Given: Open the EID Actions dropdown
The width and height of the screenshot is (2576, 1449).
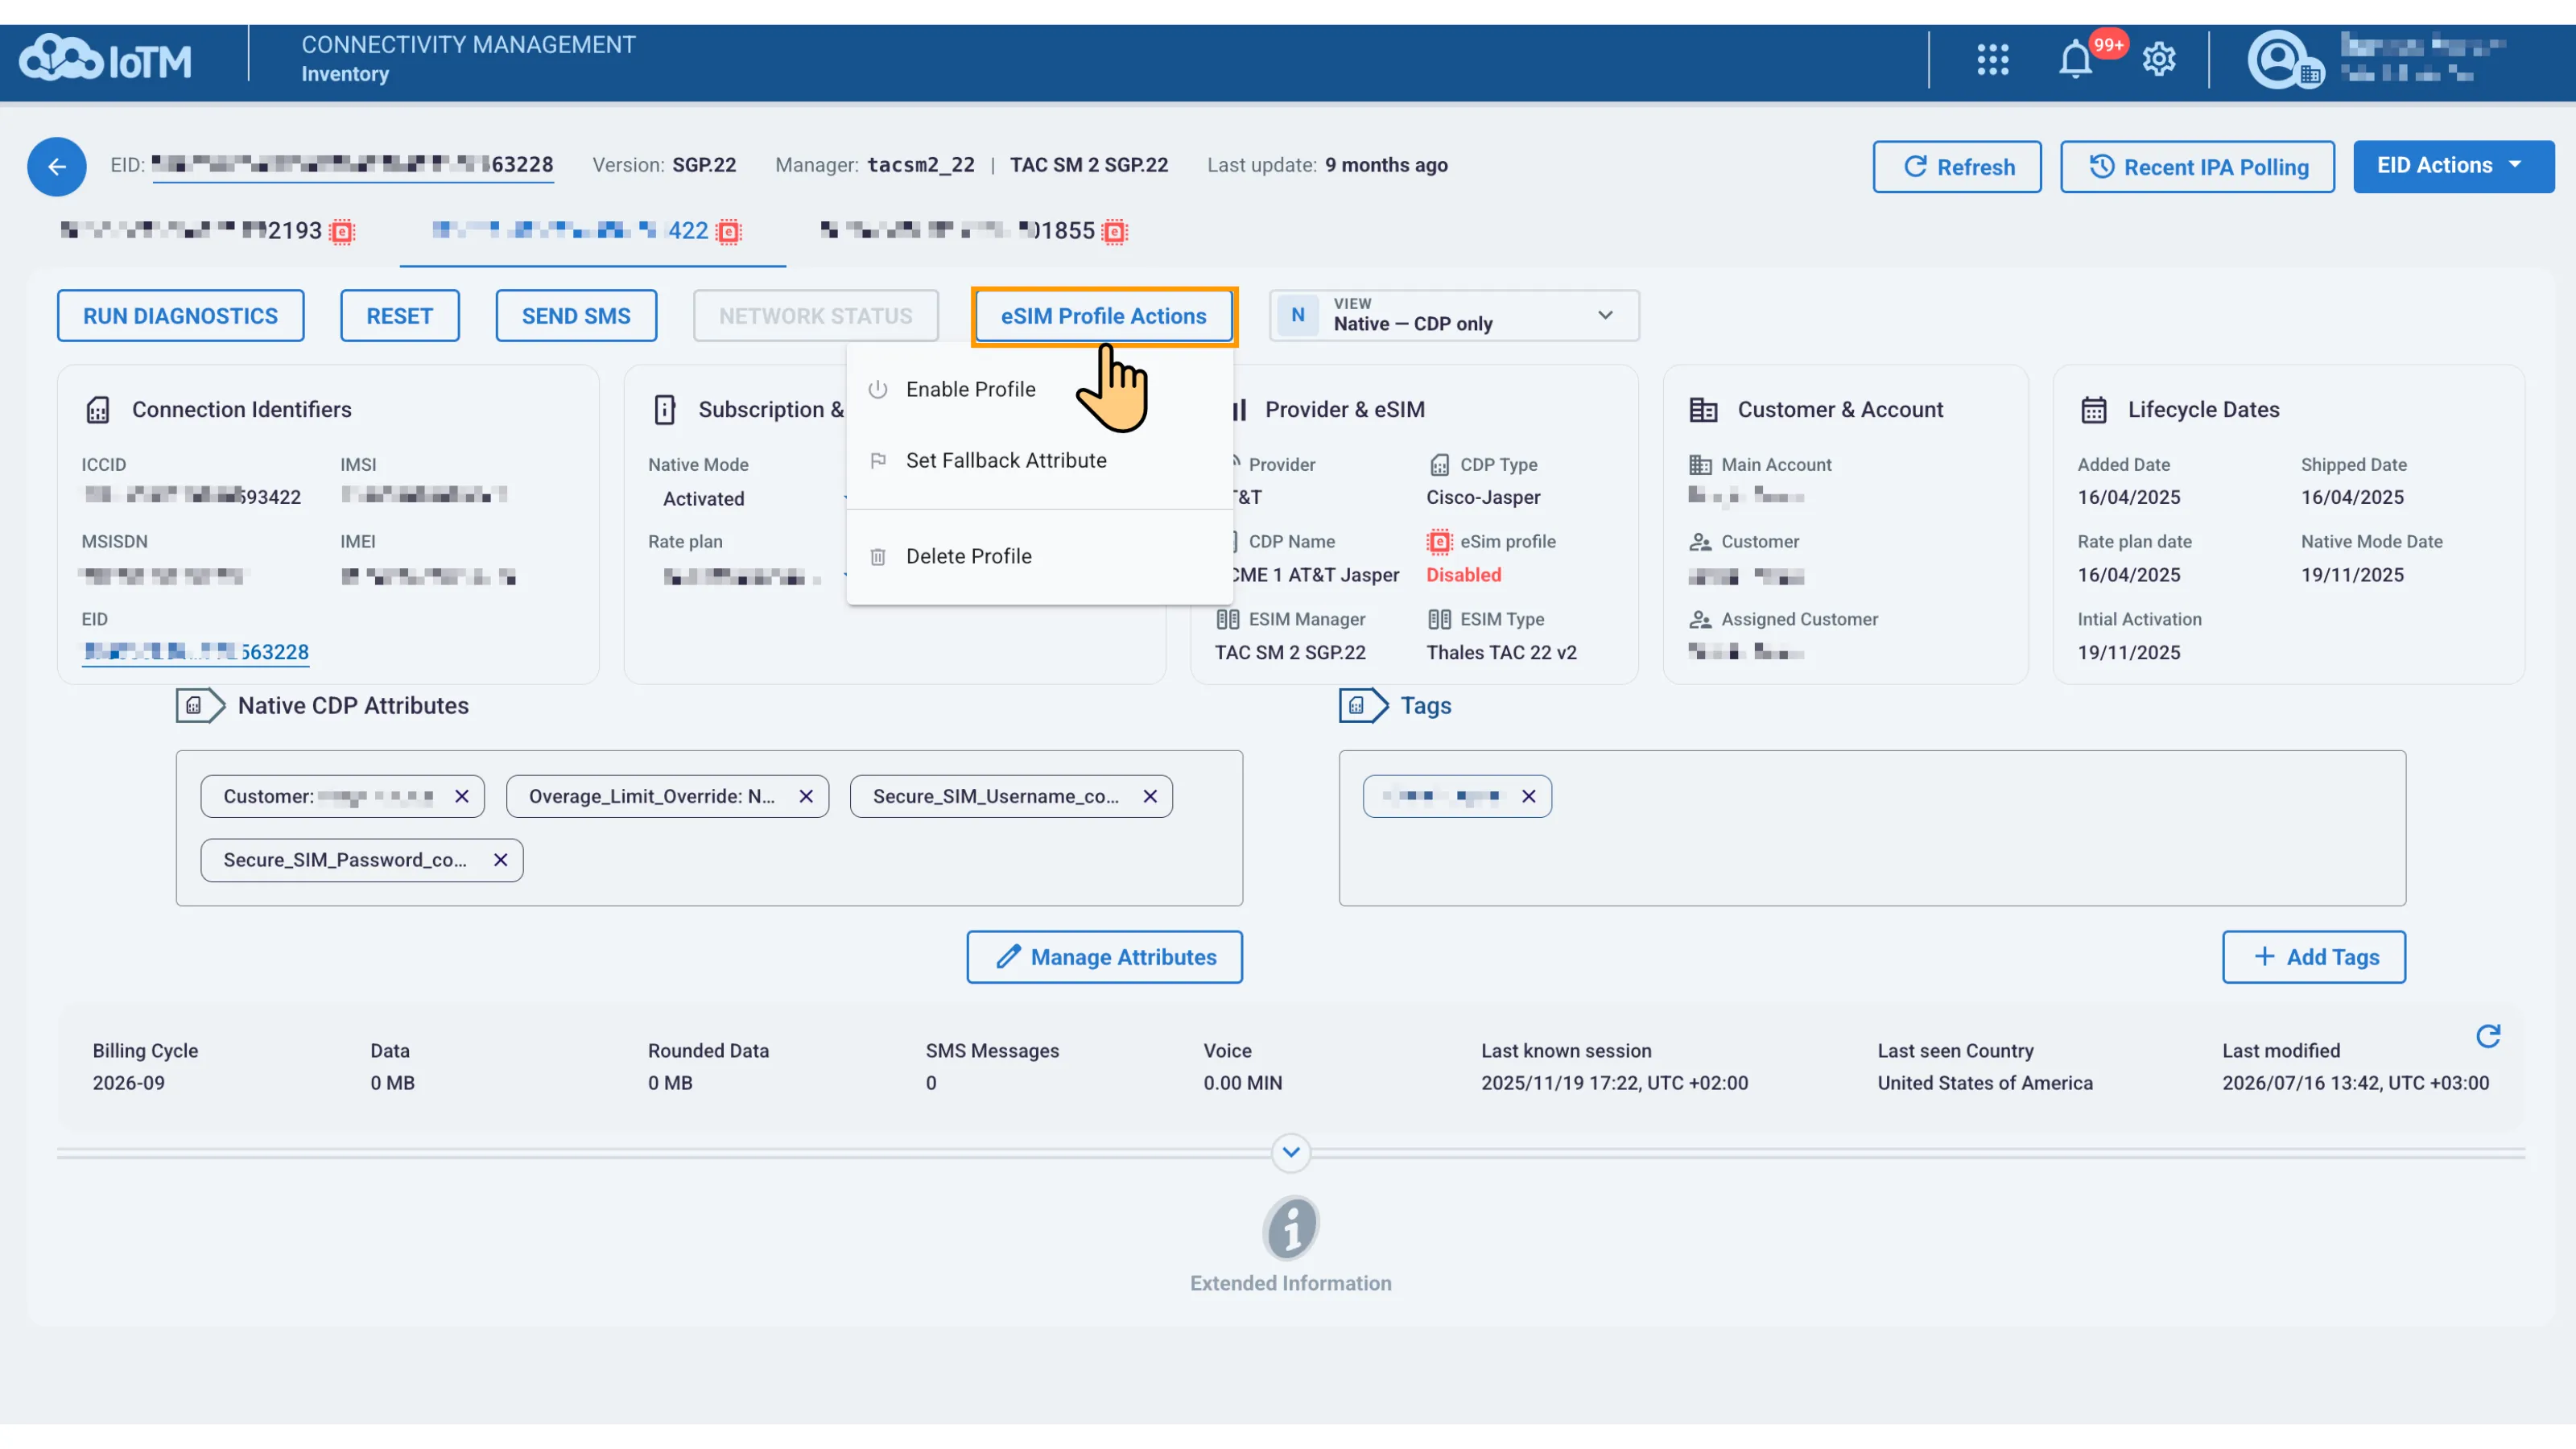Looking at the screenshot, I should pyautogui.click(x=2453, y=166).
